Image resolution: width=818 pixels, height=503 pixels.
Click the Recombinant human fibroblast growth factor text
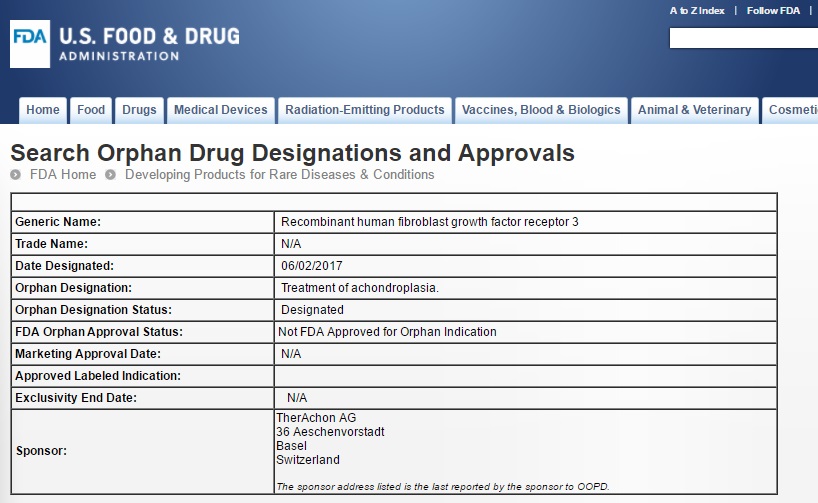[x=430, y=222]
